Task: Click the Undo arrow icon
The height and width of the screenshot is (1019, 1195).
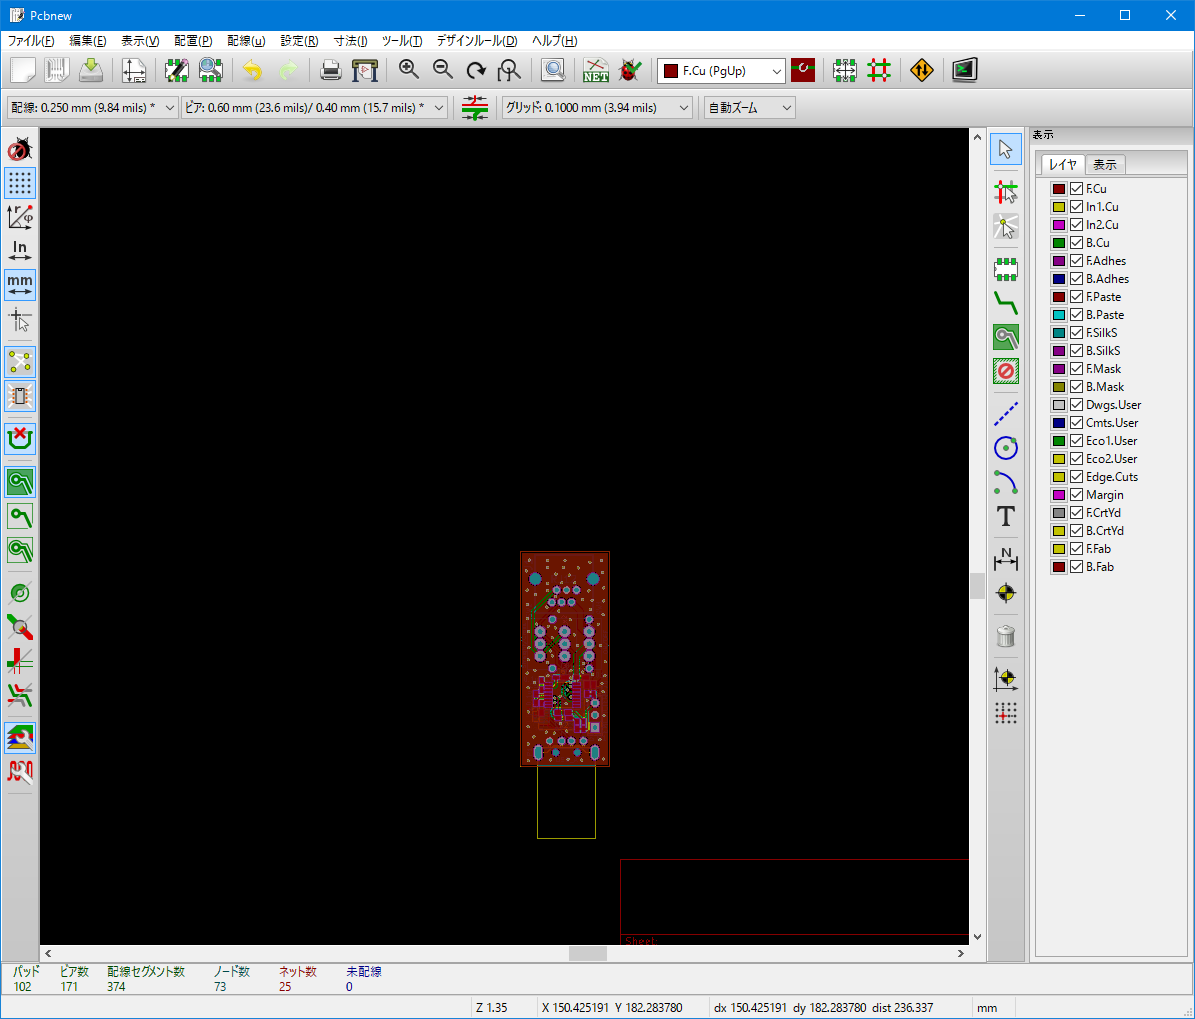Action: coord(252,70)
